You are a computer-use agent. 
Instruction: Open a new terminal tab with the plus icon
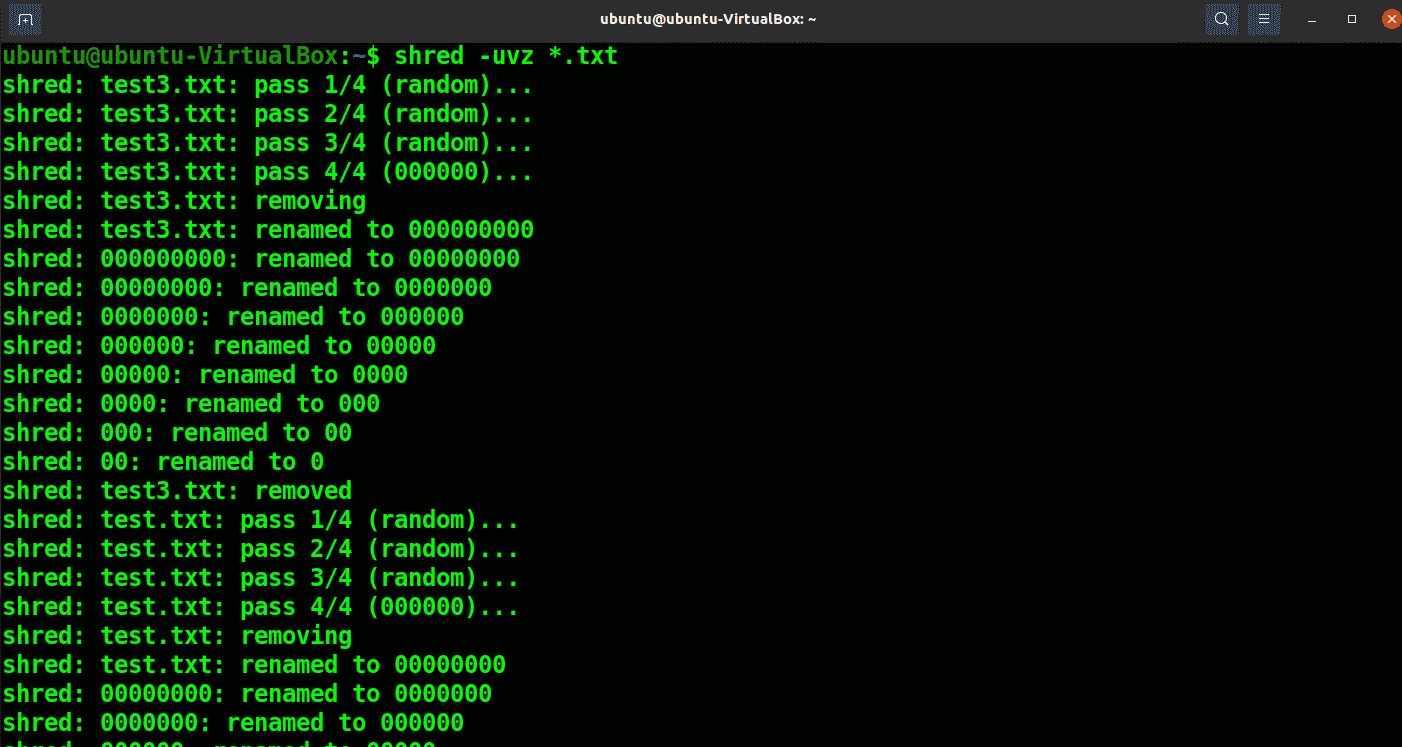[x=23, y=18]
